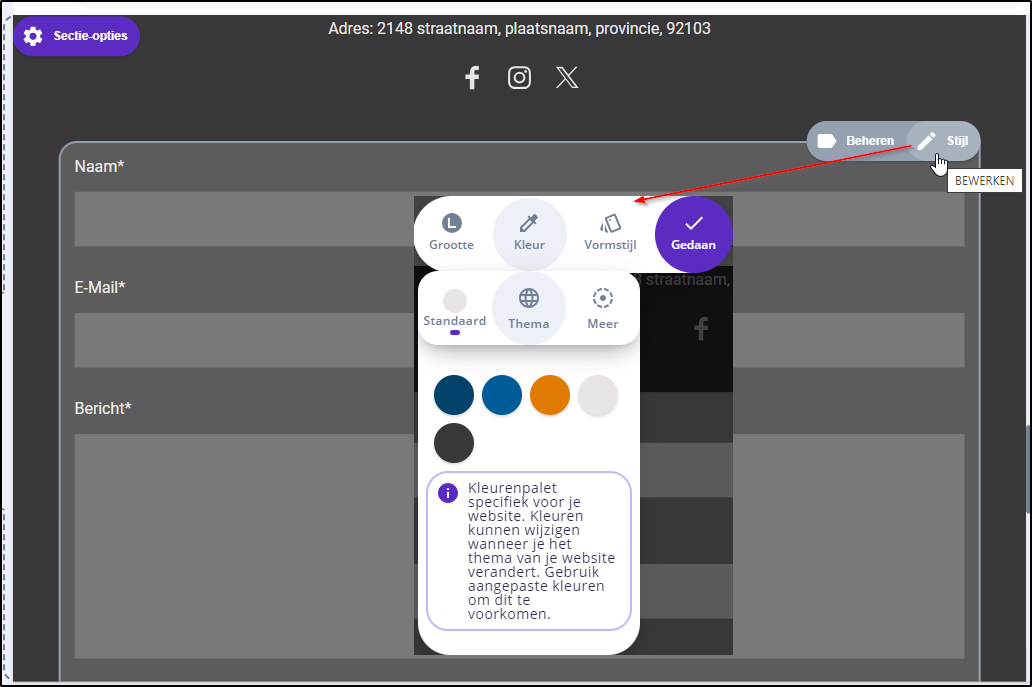Click the Naam input field
The image size is (1032, 687).
coord(240,220)
